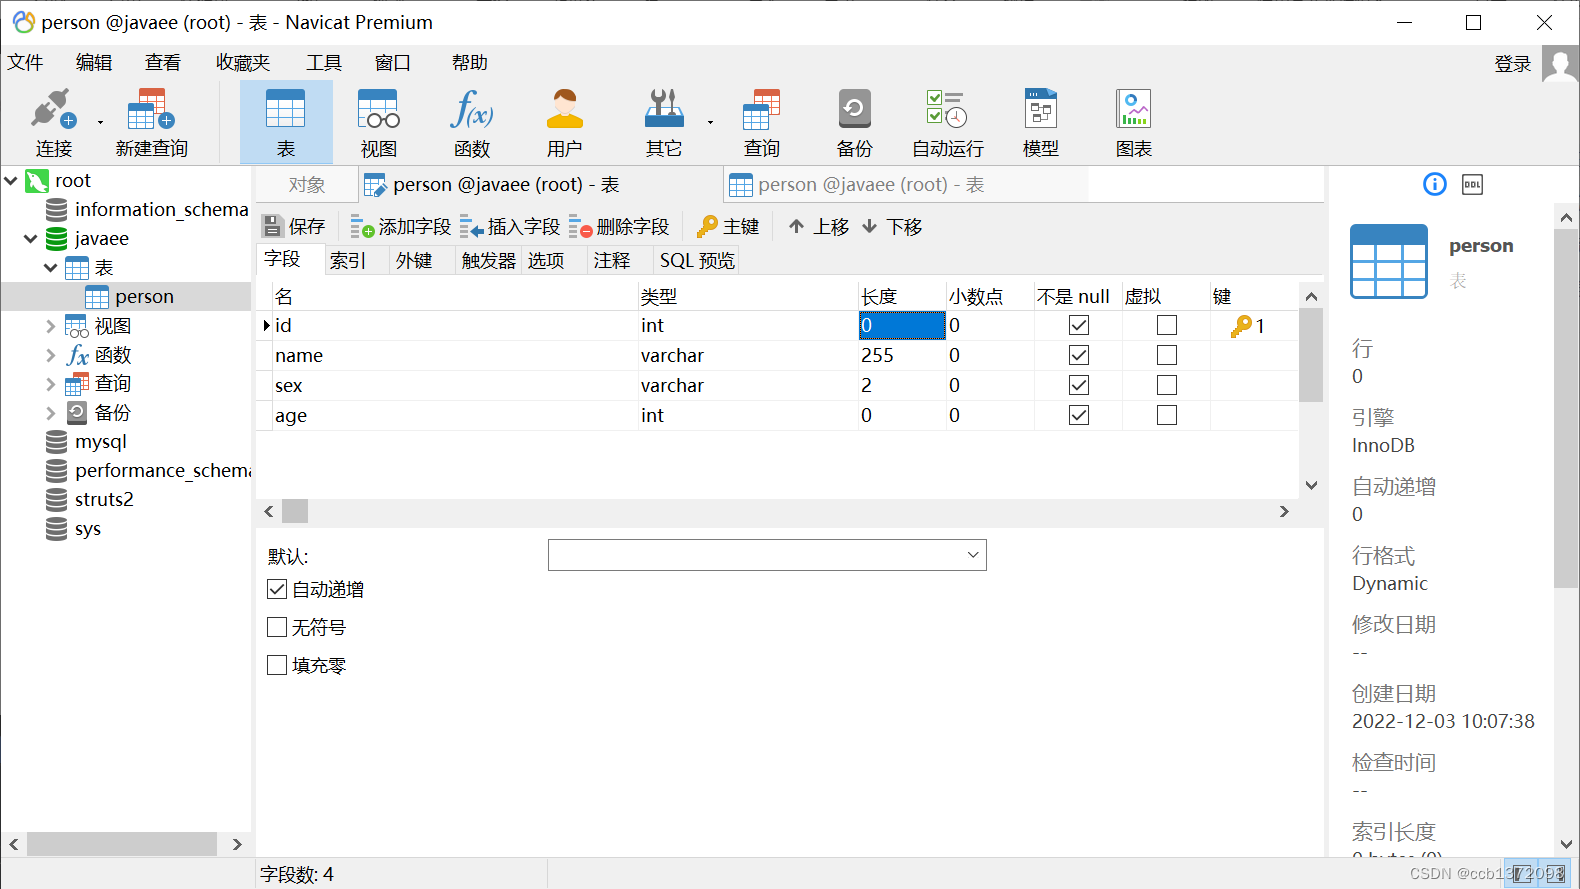This screenshot has height=889, width=1580.
Task: Click the varchar type cell of name
Action: point(748,355)
